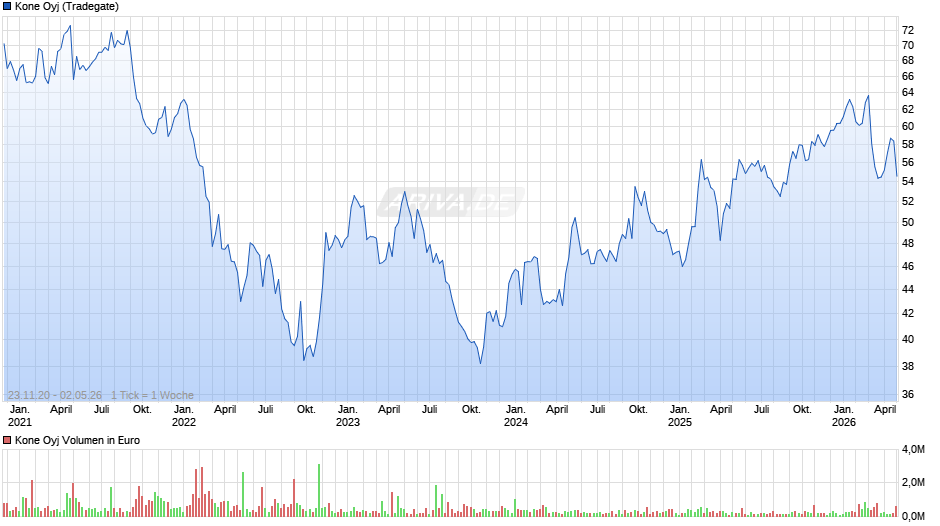This screenshot has width=940, height=526.
Task: Click the 'Jan. 2024' time axis label
Action: pyautogui.click(x=516, y=416)
